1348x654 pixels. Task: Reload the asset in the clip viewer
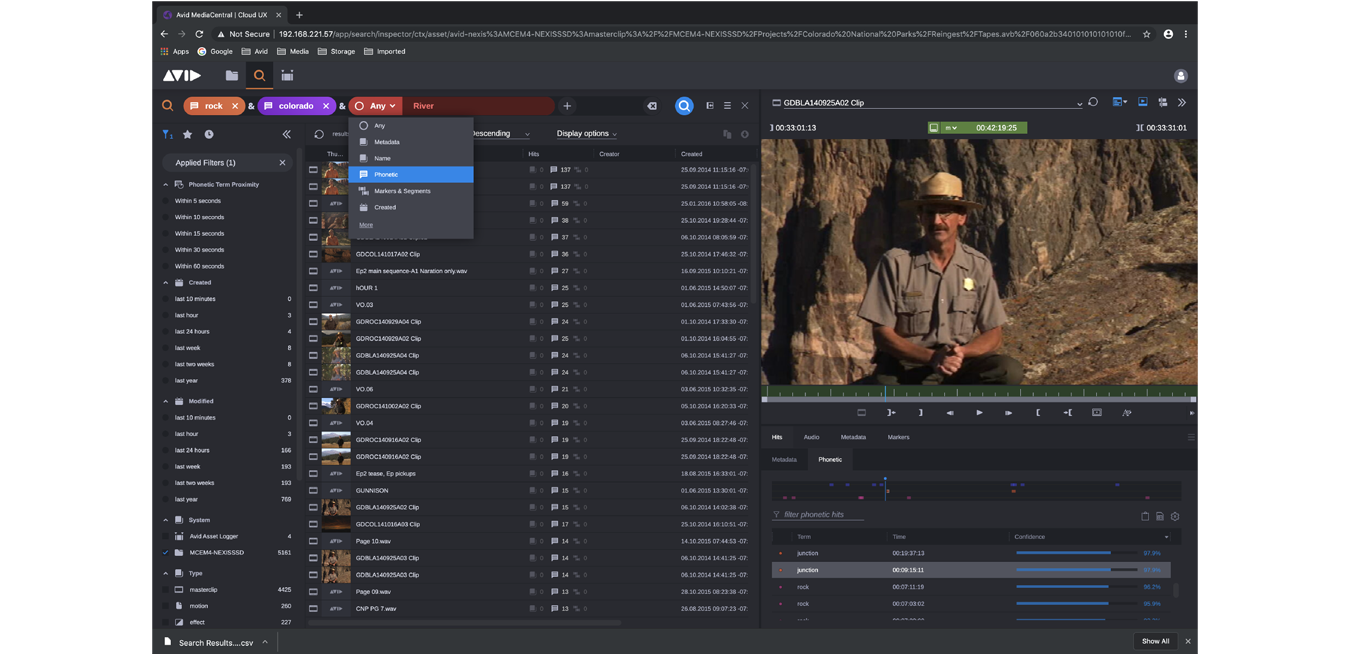(x=1093, y=102)
